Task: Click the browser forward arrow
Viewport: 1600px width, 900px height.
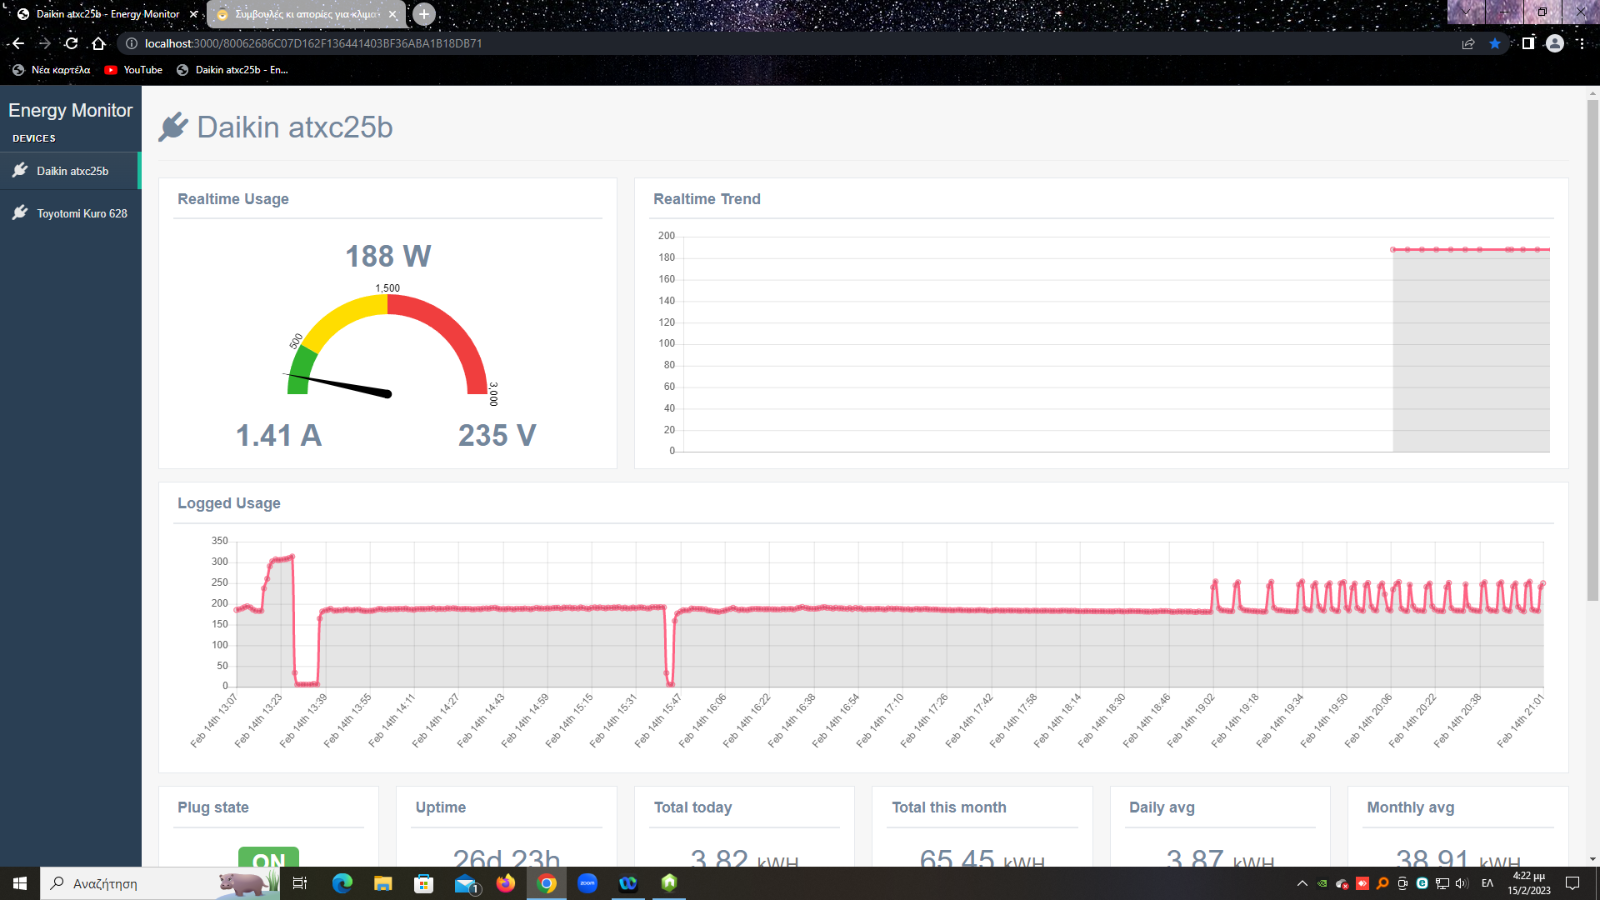Action: click(x=44, y=43)
